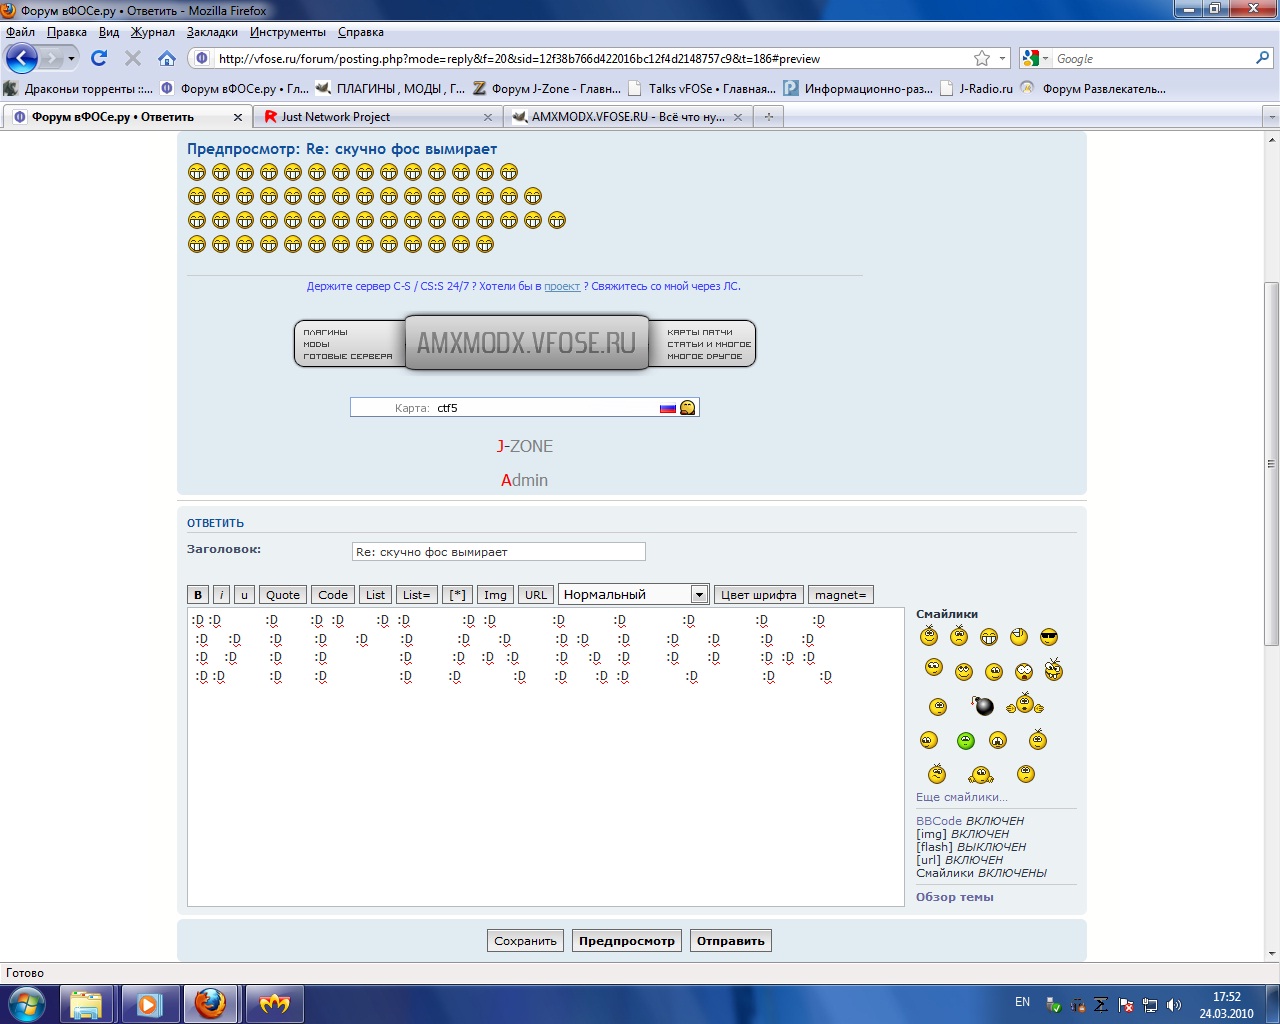
Task: Open Firefox from the Windows taskbar
Action: coord(210,1003)
